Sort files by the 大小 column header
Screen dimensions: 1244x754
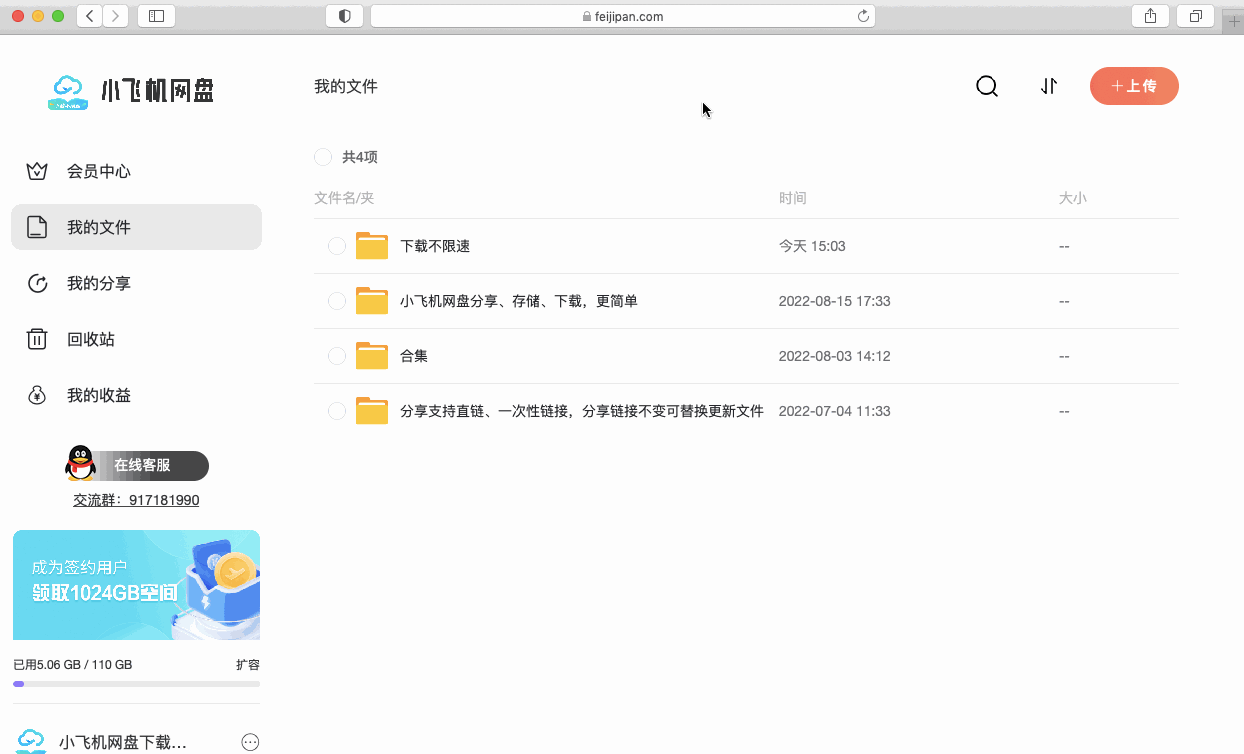pos(1072,198)
